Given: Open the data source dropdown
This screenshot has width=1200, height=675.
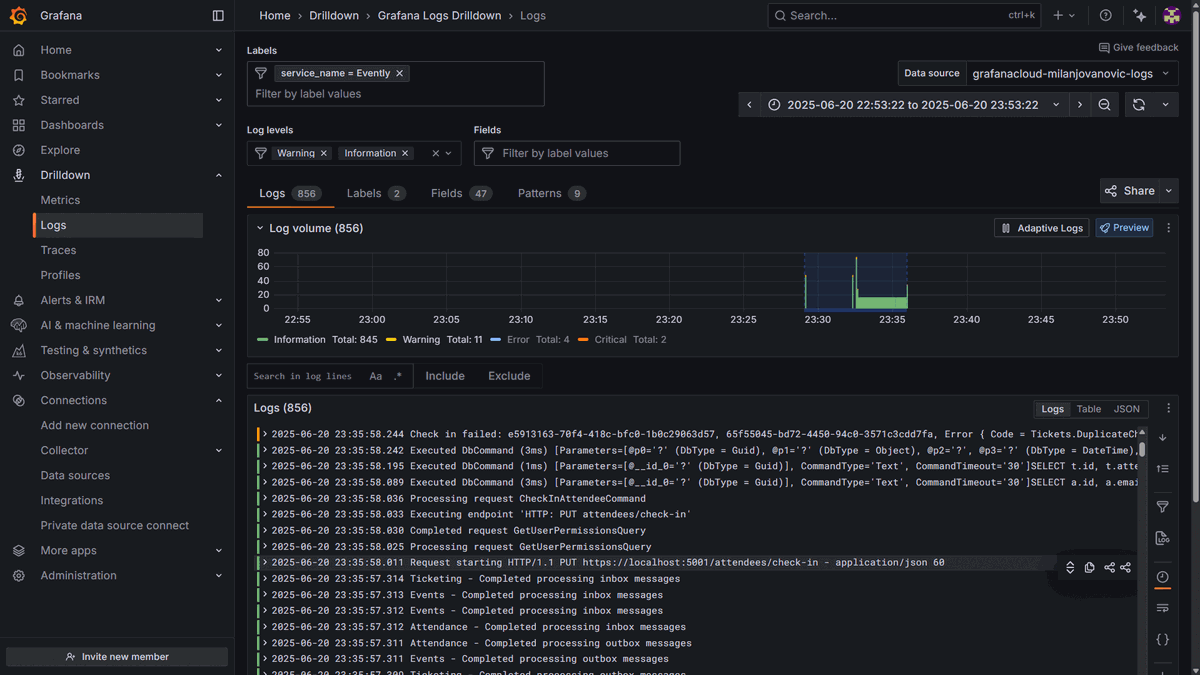Looking at the screenshot, I should coord(1071,73).
